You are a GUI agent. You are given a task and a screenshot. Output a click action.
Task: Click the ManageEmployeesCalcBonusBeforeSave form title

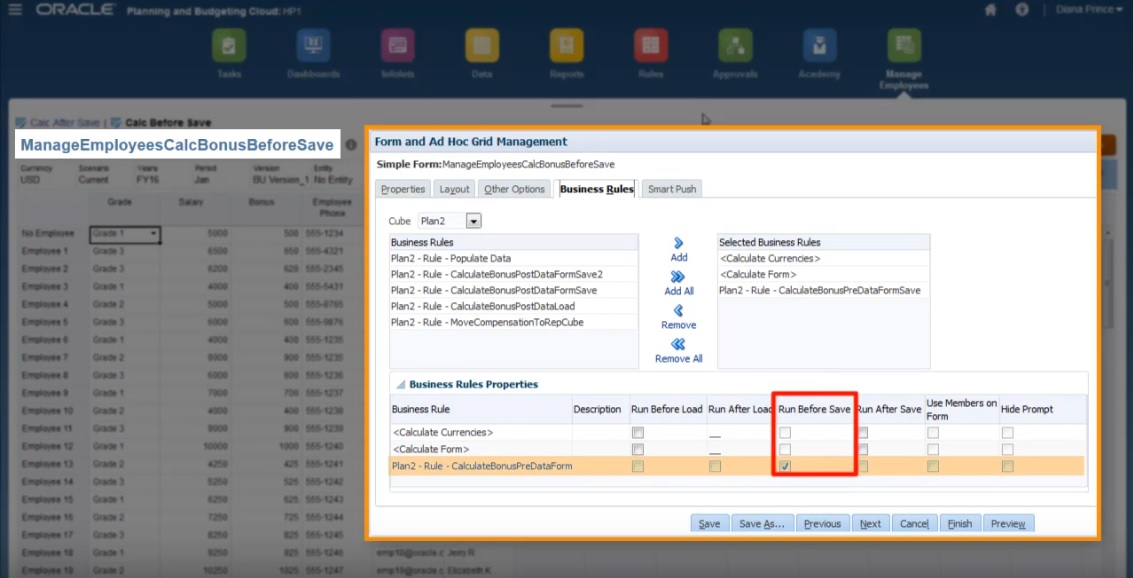tap(176, 145)
